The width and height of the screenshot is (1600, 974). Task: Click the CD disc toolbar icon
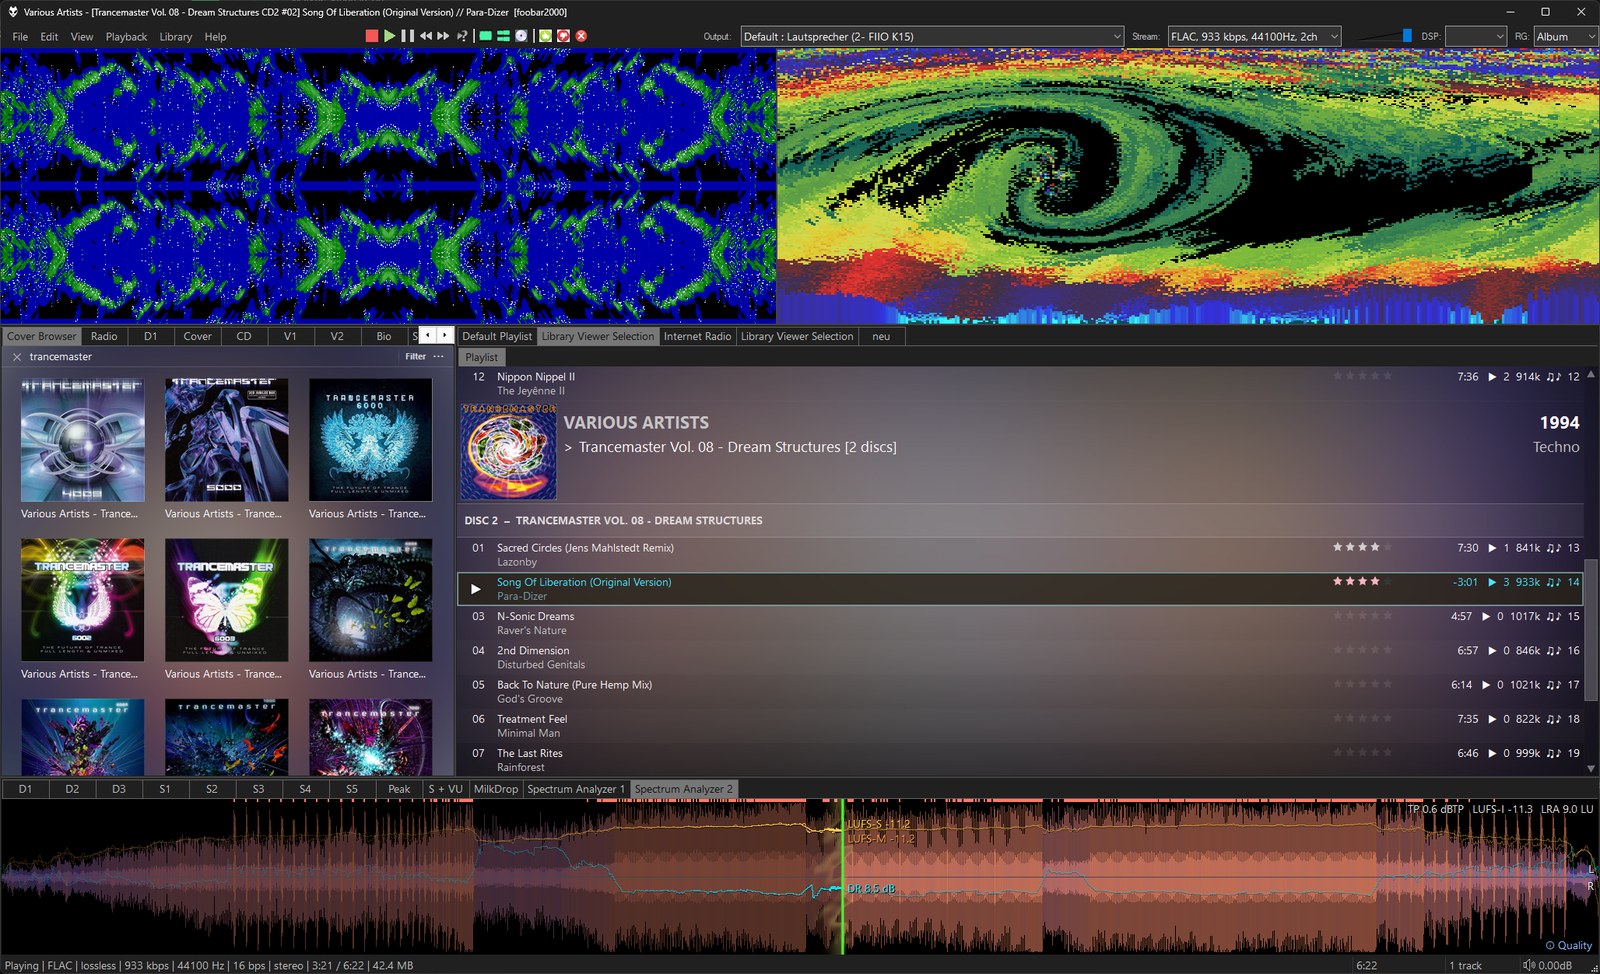click(x=521, y=36)
